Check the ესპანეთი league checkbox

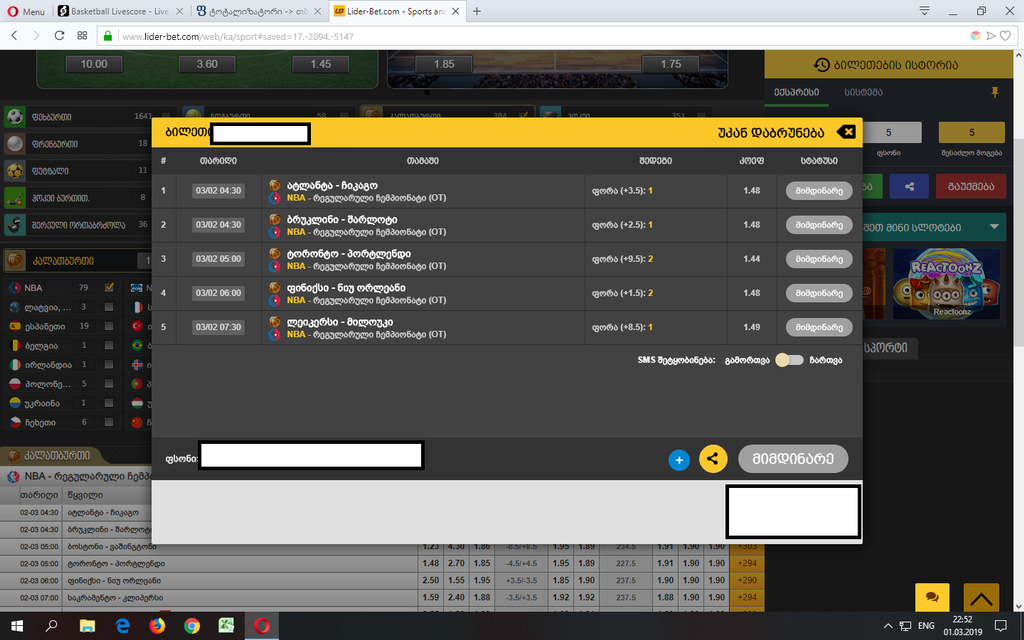click(109, 326)
